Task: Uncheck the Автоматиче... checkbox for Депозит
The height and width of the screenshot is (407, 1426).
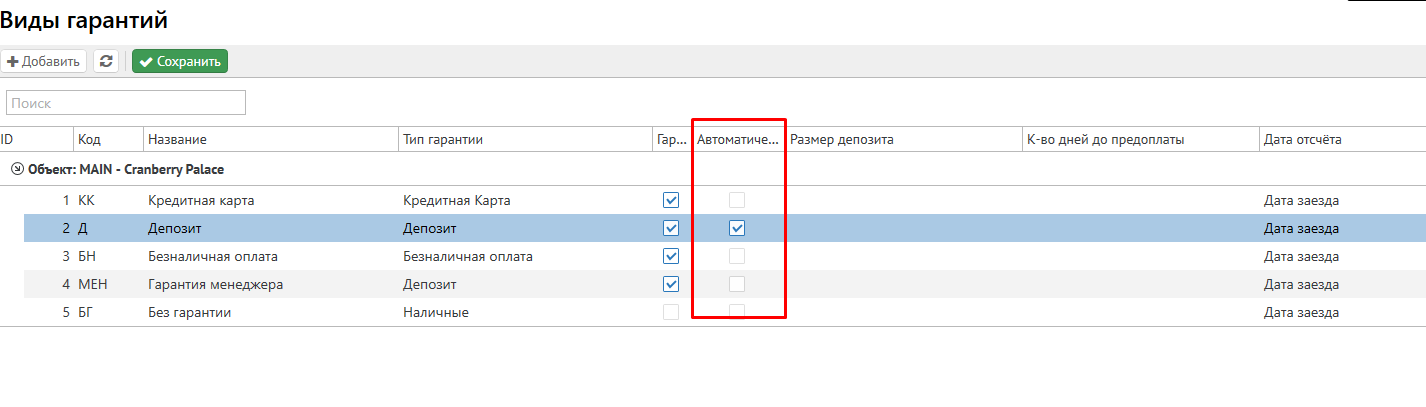Action: [x=737, y=228]
